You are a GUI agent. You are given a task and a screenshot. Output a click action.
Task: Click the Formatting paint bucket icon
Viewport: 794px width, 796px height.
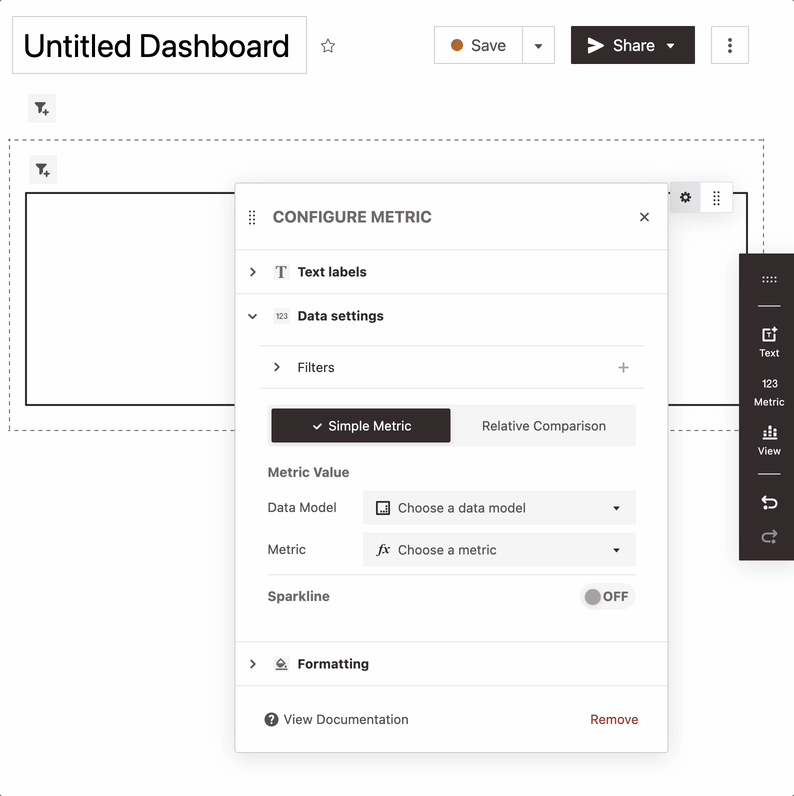[x=281, y=664]
